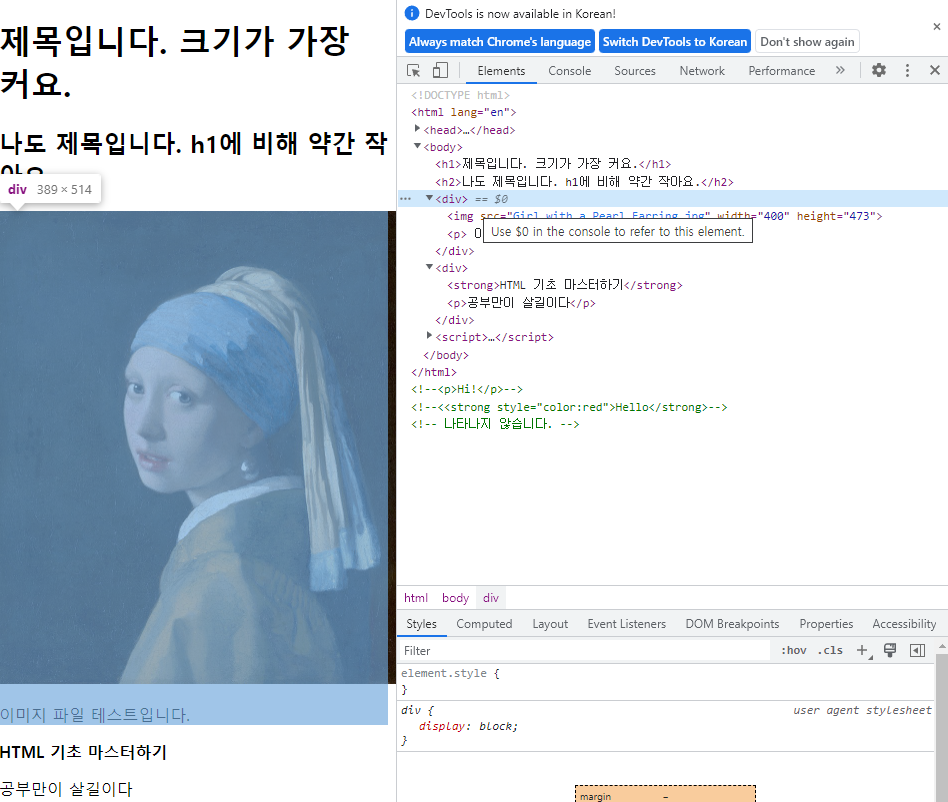948x802 pixels.
Task: Collapse the selected div node
Action: pos(429,198)
